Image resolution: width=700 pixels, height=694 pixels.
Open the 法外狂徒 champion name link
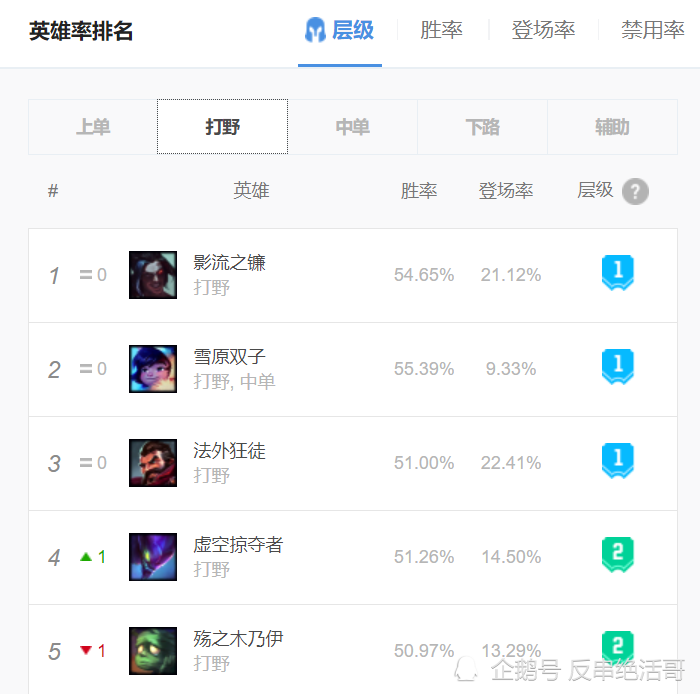[x=229, y=451]
